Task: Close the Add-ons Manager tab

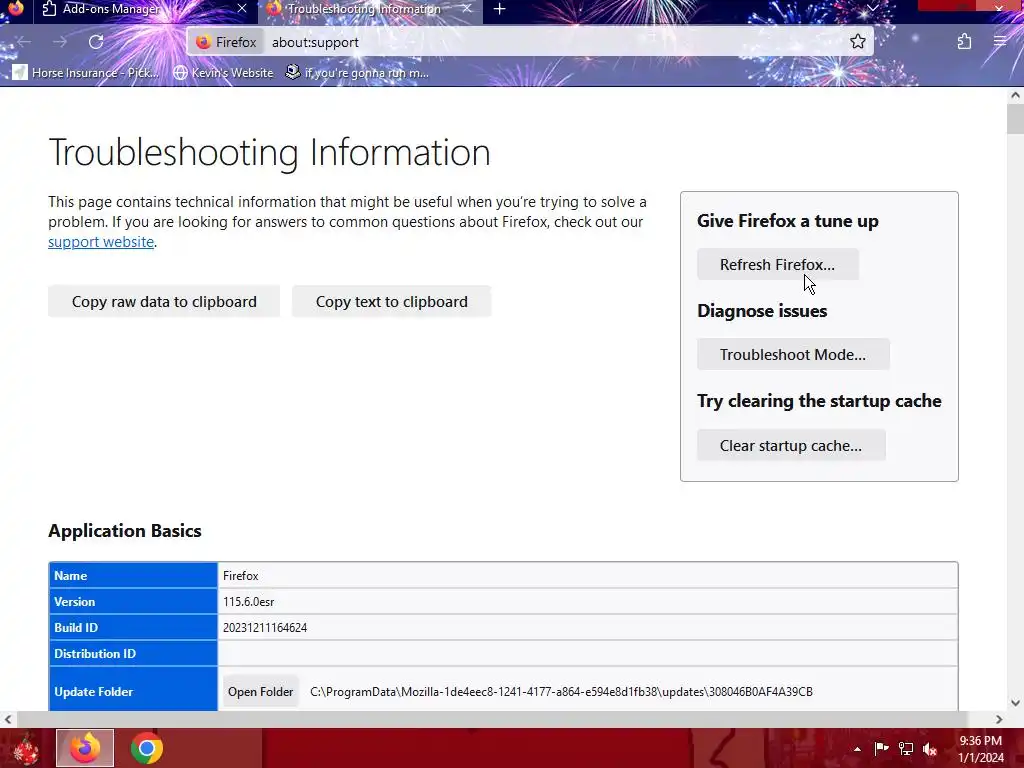Action: click(242, 8)
